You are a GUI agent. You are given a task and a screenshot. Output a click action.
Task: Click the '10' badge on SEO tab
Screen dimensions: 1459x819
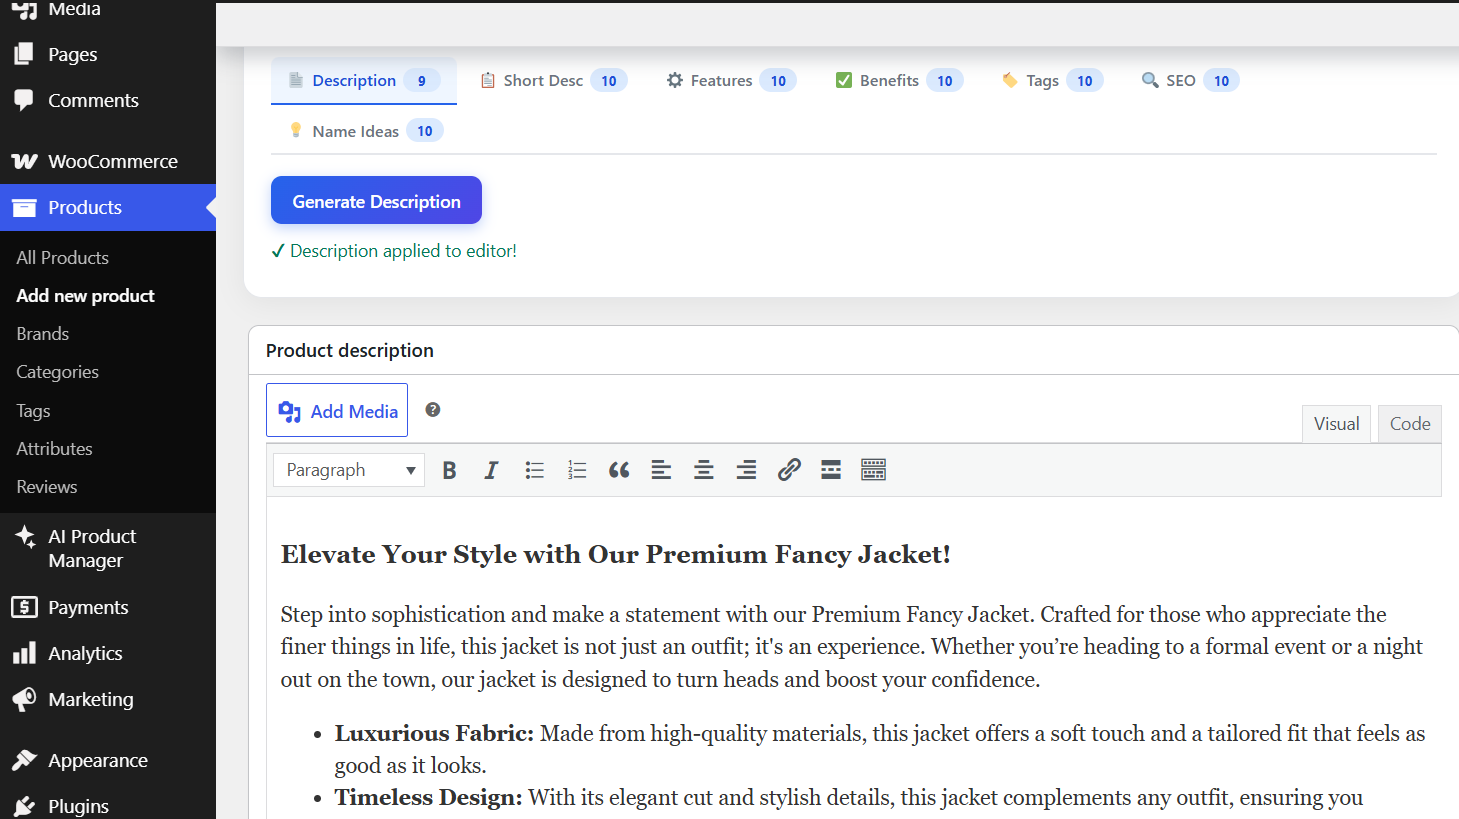(1221, 81)
